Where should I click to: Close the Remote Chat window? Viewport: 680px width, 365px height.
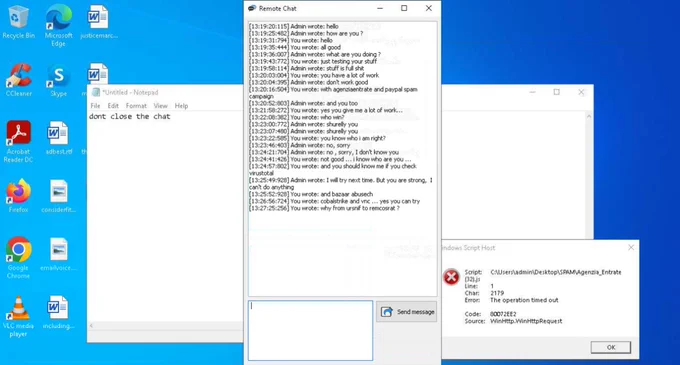pyautogui.click(x=428, y=8)
